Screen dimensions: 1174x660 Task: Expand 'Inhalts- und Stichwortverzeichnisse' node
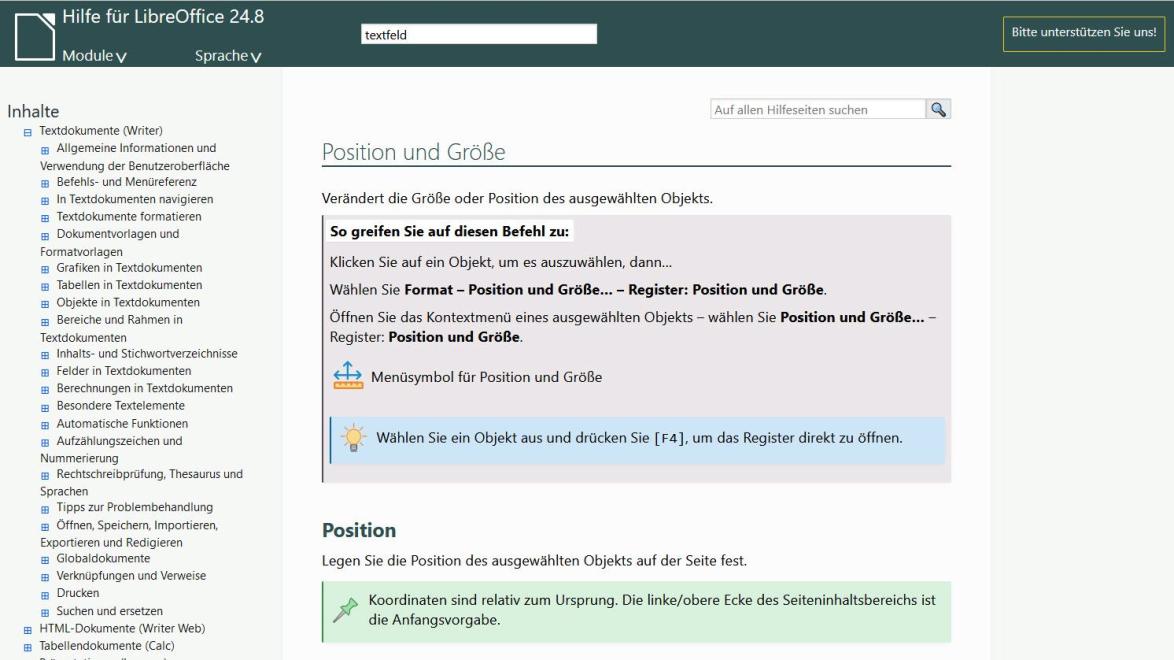(x=45, y=355)
